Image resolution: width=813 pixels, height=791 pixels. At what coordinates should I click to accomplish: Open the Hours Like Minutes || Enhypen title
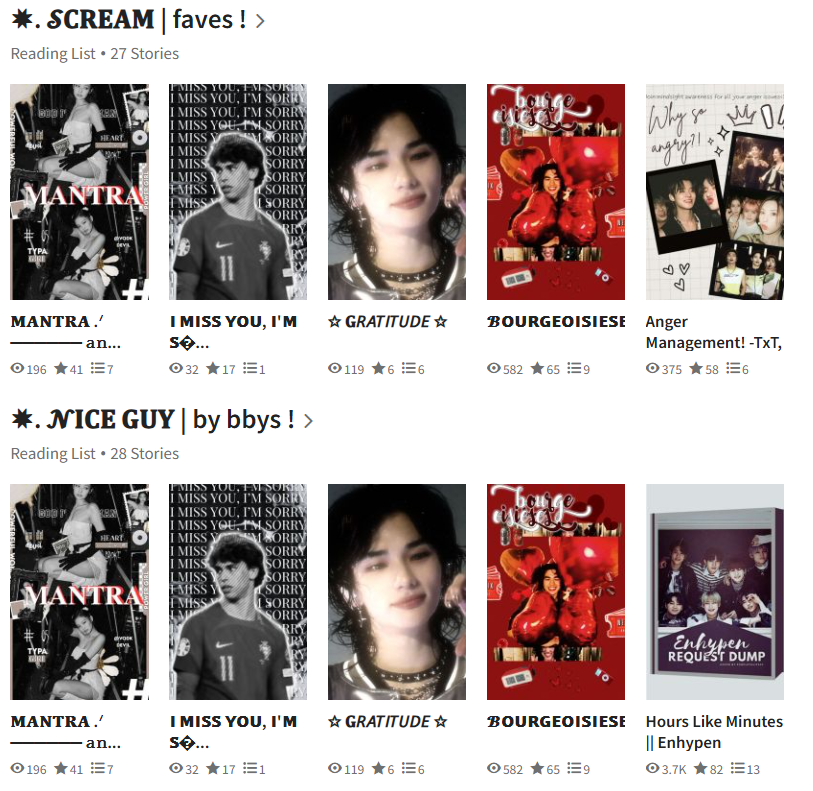714,731
